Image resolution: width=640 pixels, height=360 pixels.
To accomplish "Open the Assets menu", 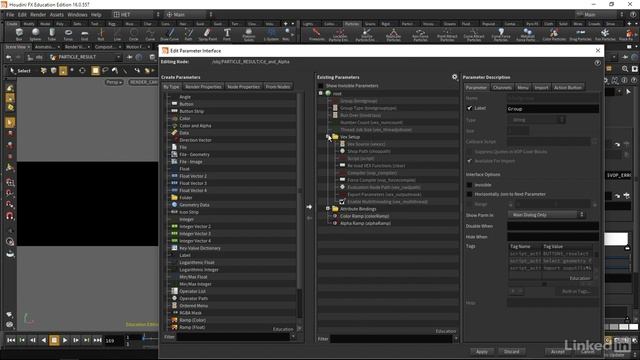I will click(x=57, y=14).
